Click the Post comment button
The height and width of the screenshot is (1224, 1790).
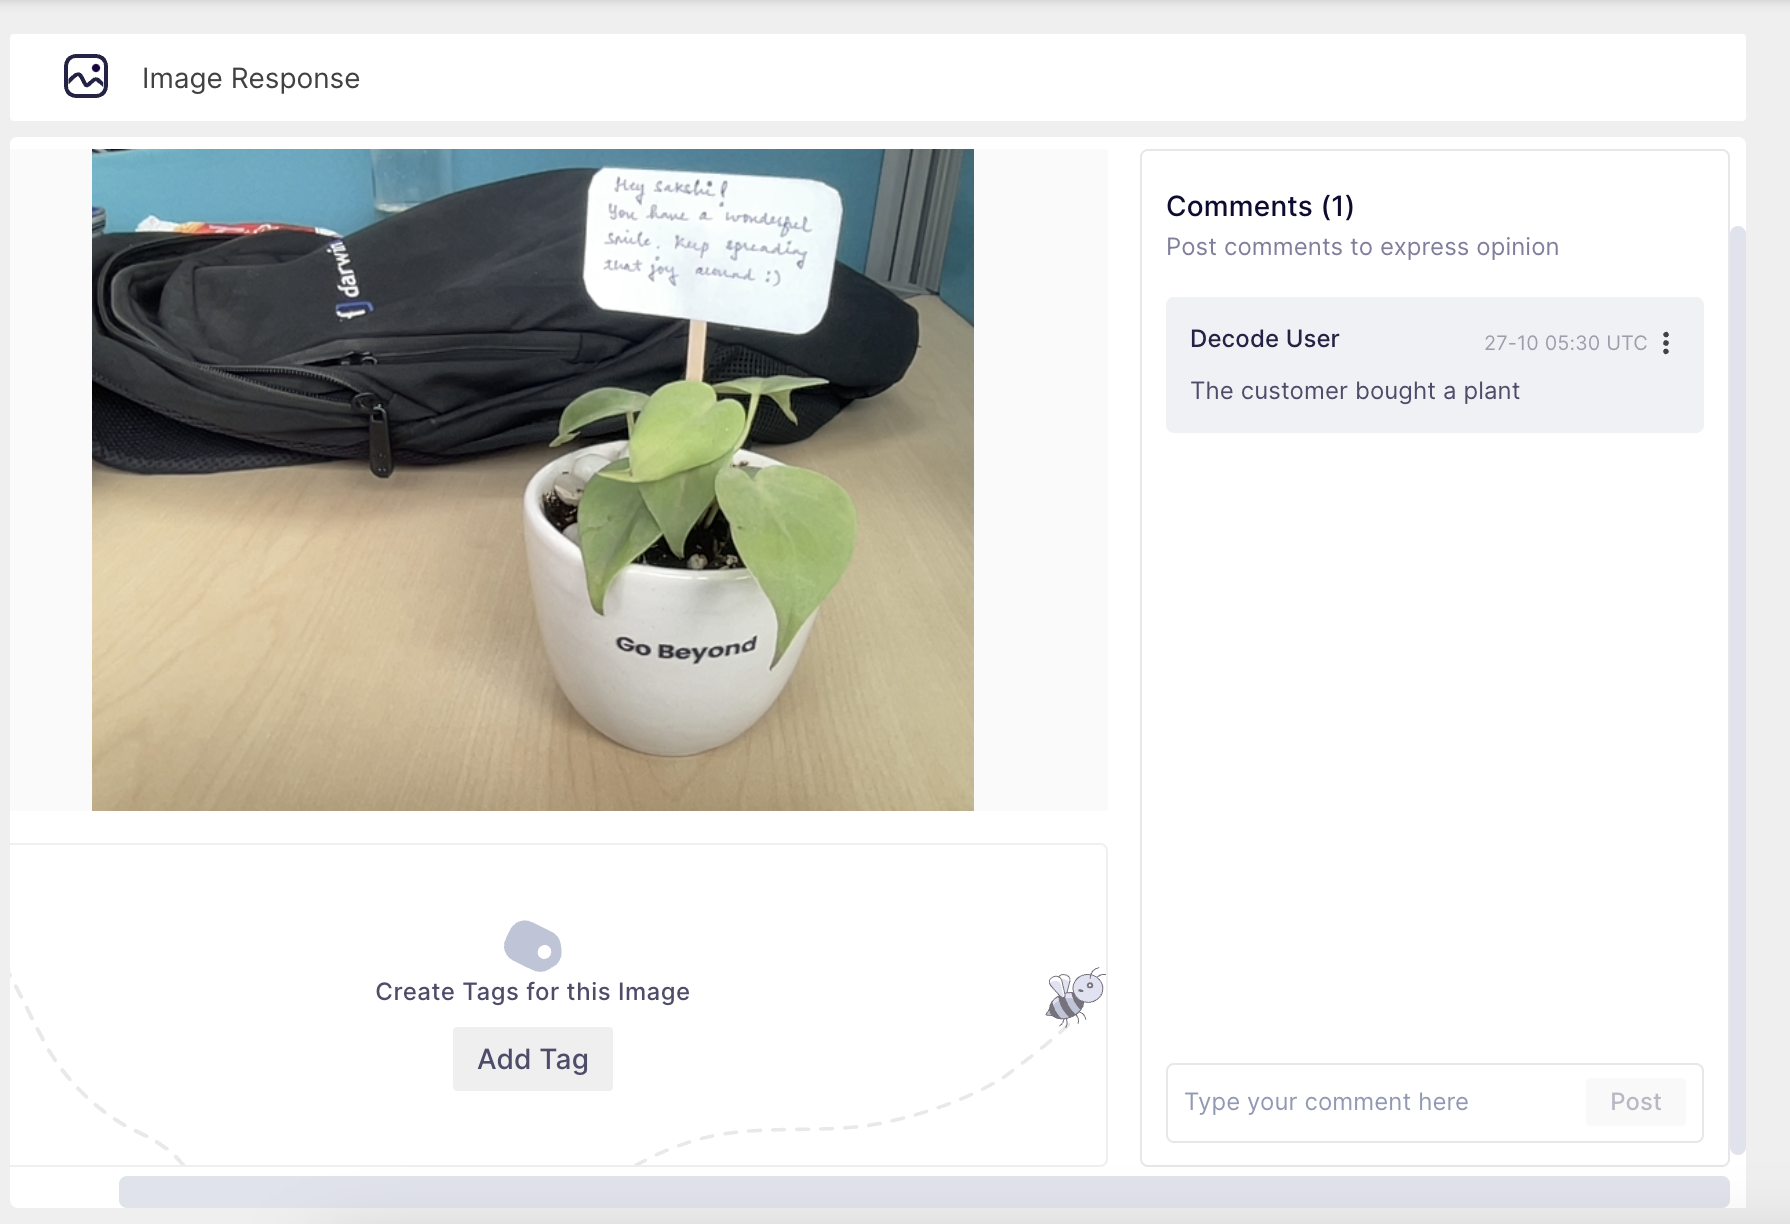click(x=1635, y=1102)
